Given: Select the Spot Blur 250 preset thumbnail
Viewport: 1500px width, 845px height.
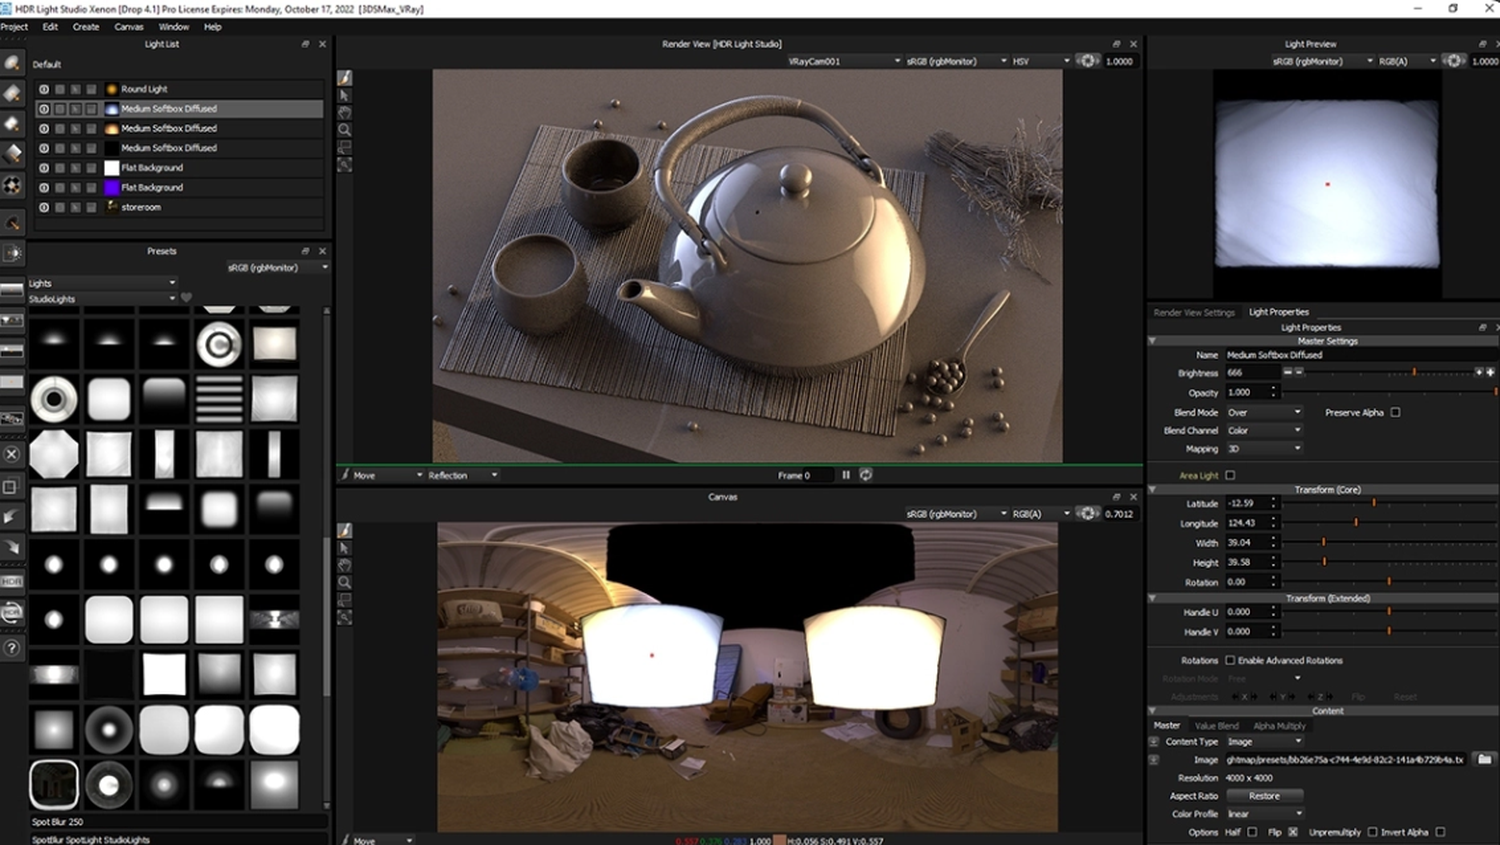Looking at the screenshot, I should coord(53,785).
